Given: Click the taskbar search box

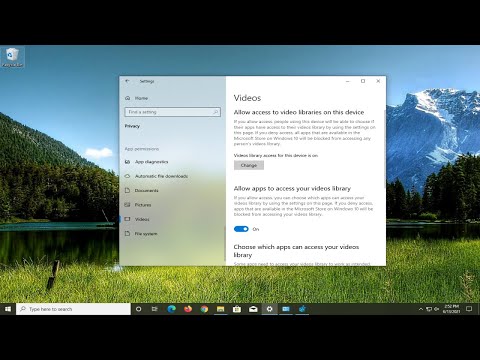Looking at the screenshot, I should (73, 309).
